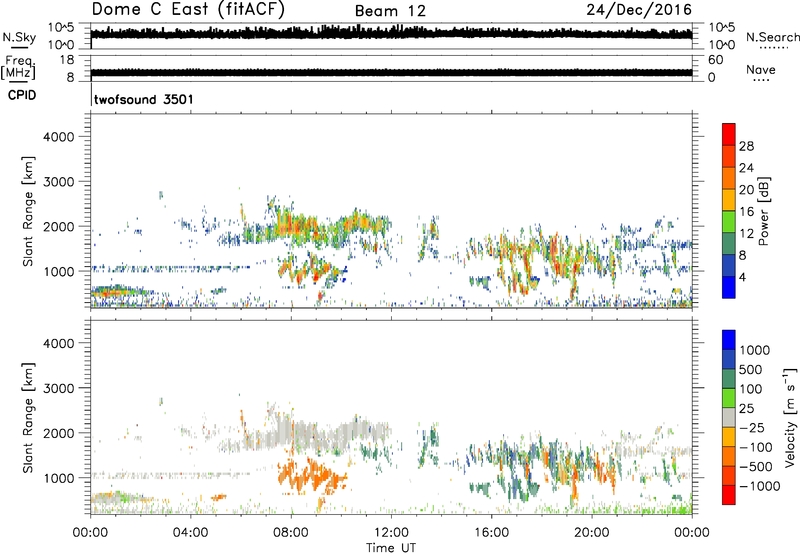The width and height of the screenshot is (800, 554).
Task: Click the black frequency band in Freq panel
Action: click(x=391, y=73)
